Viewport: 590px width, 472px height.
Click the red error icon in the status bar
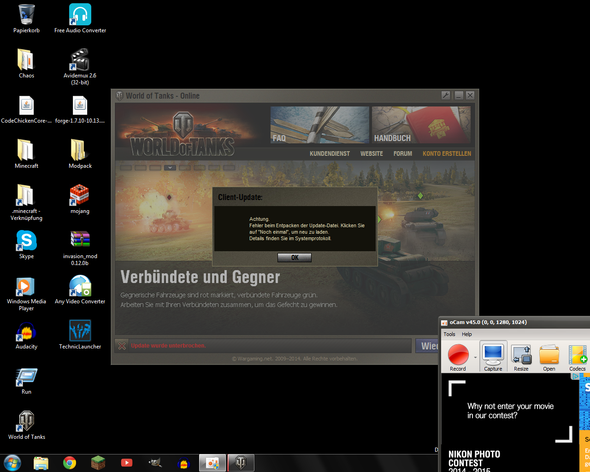(122, 346)
